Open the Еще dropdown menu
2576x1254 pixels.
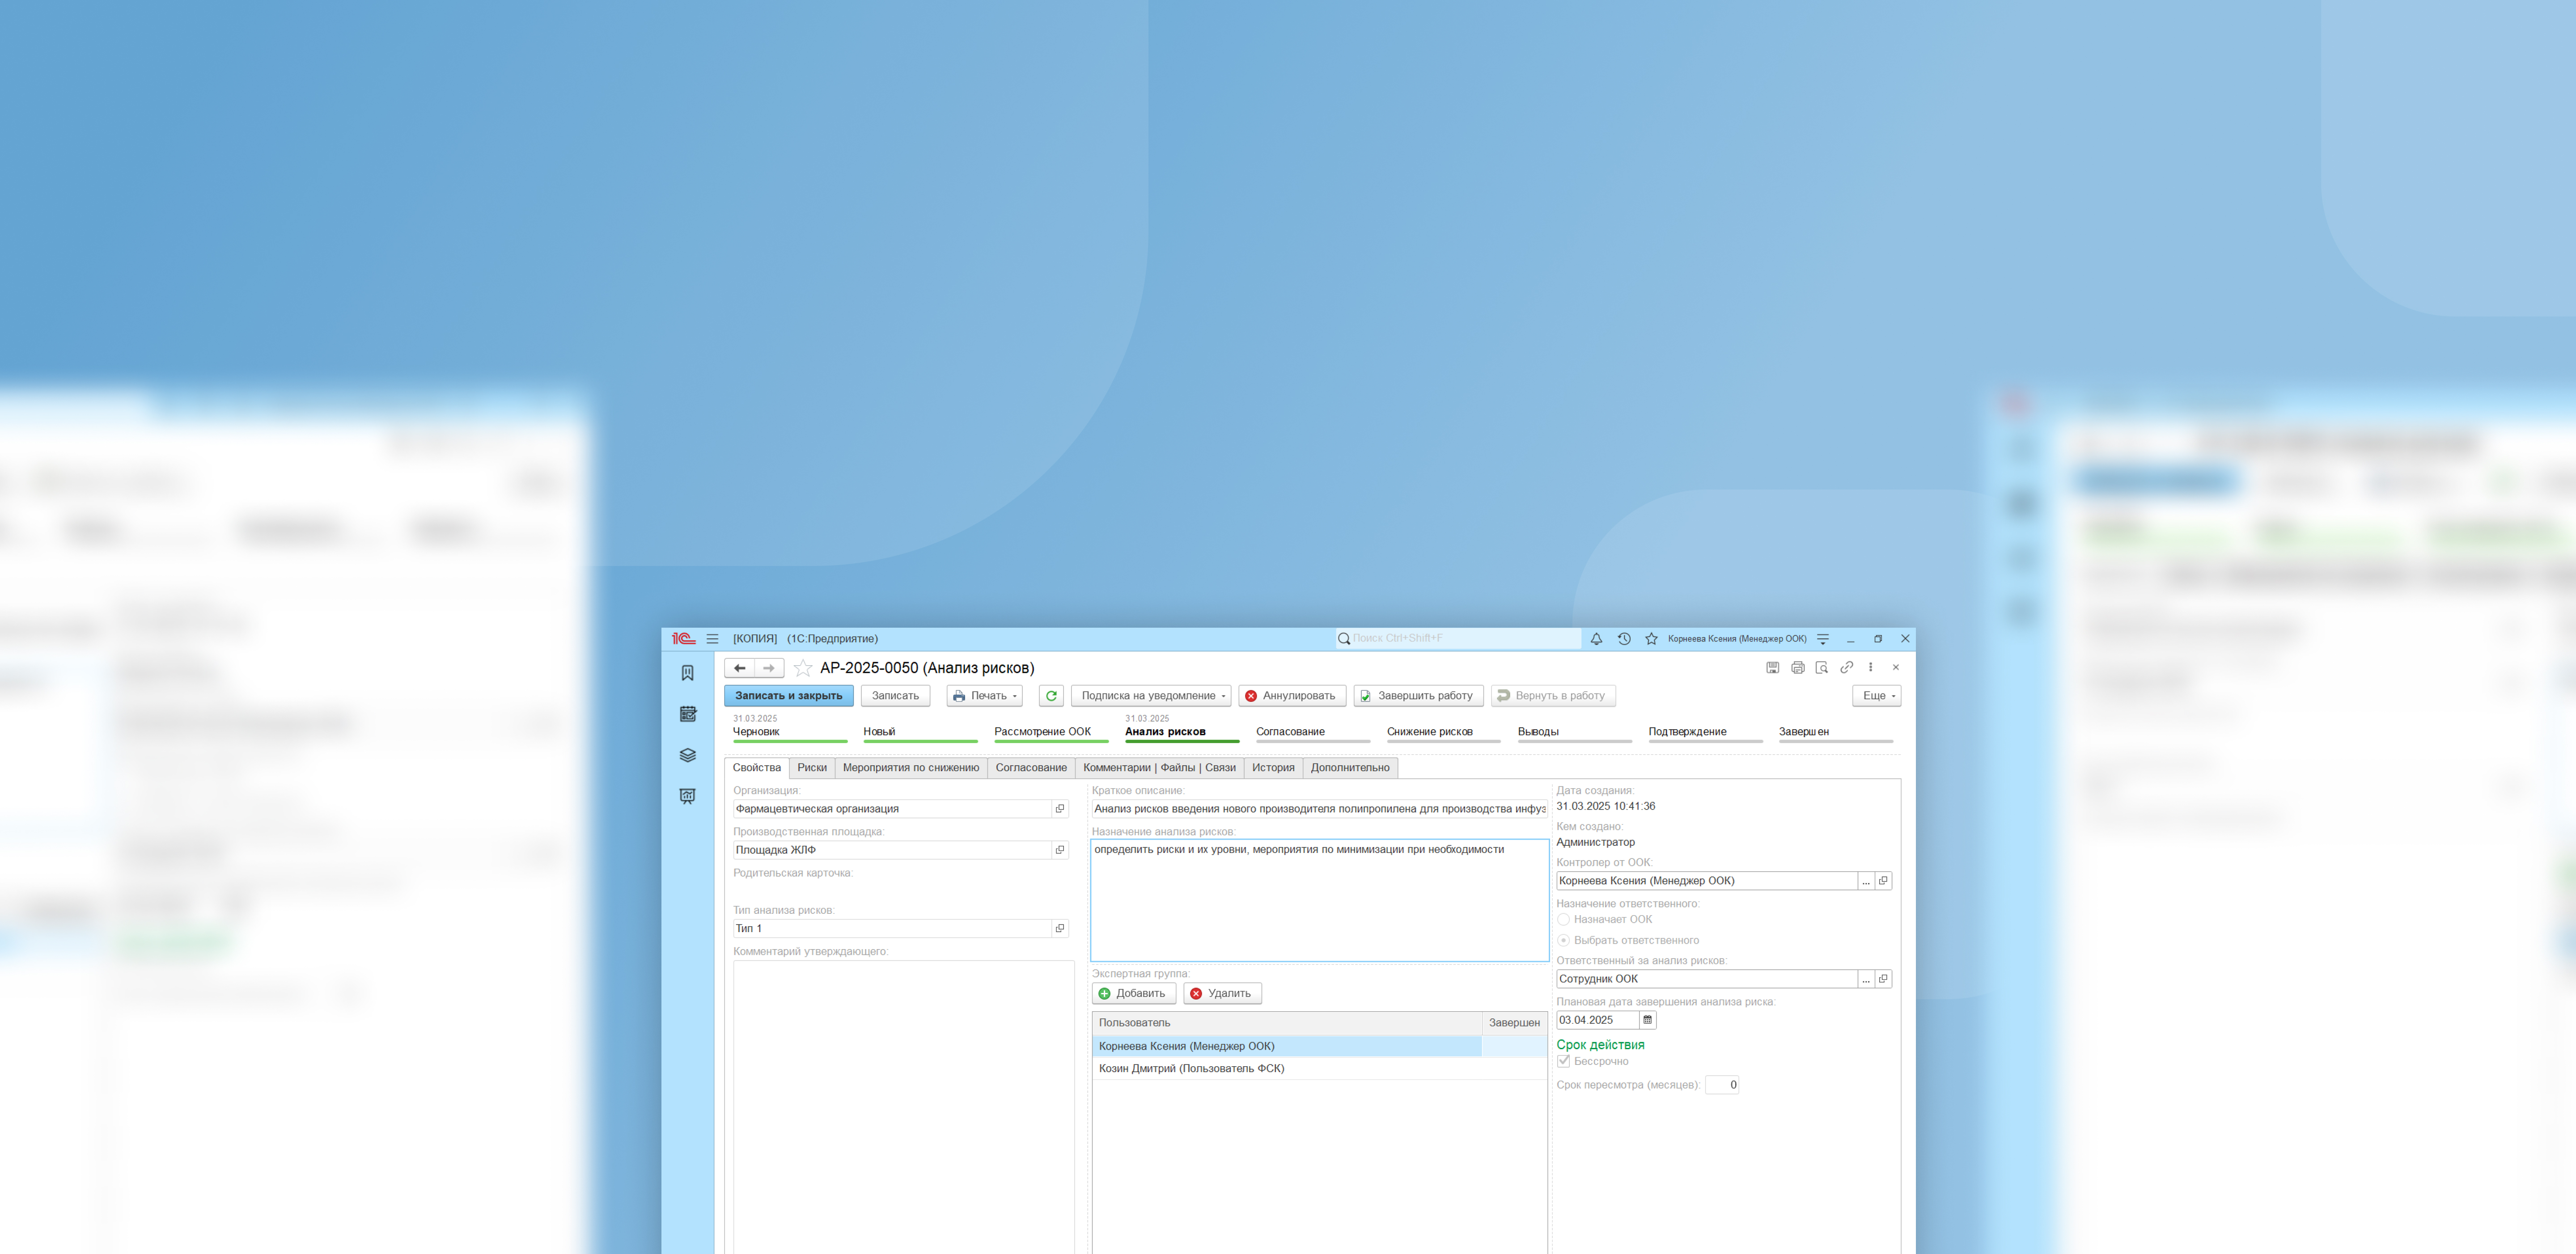(x=1877, y=696)
